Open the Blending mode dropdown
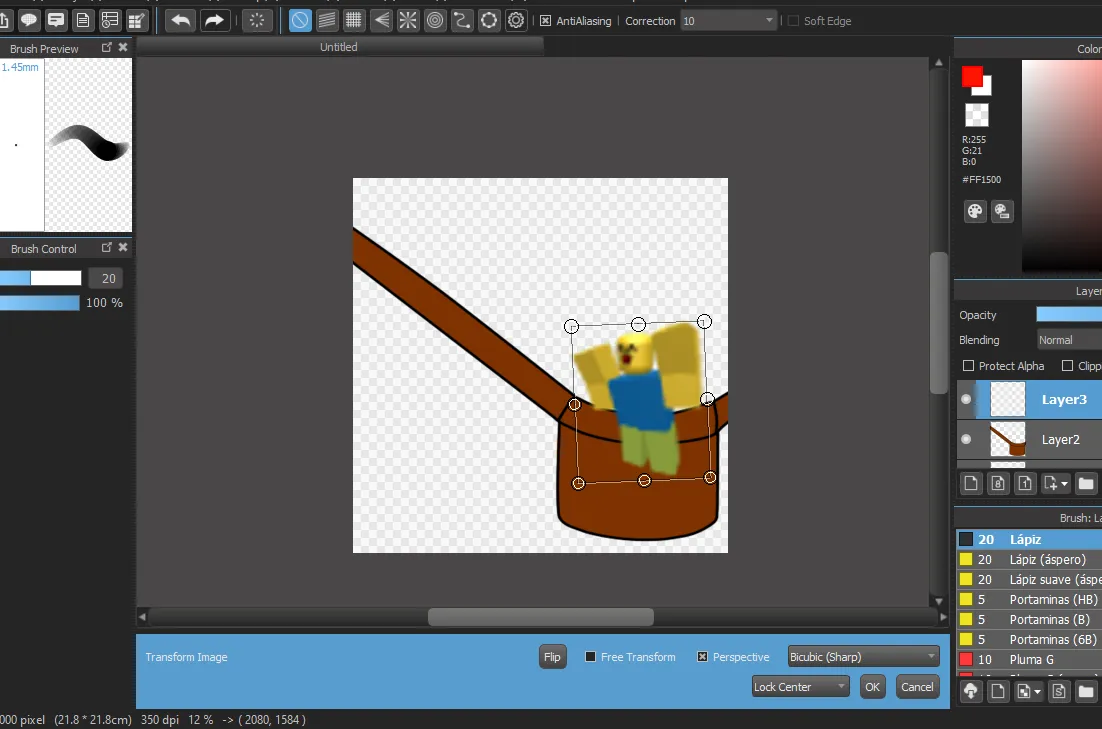 point(1069,340)
